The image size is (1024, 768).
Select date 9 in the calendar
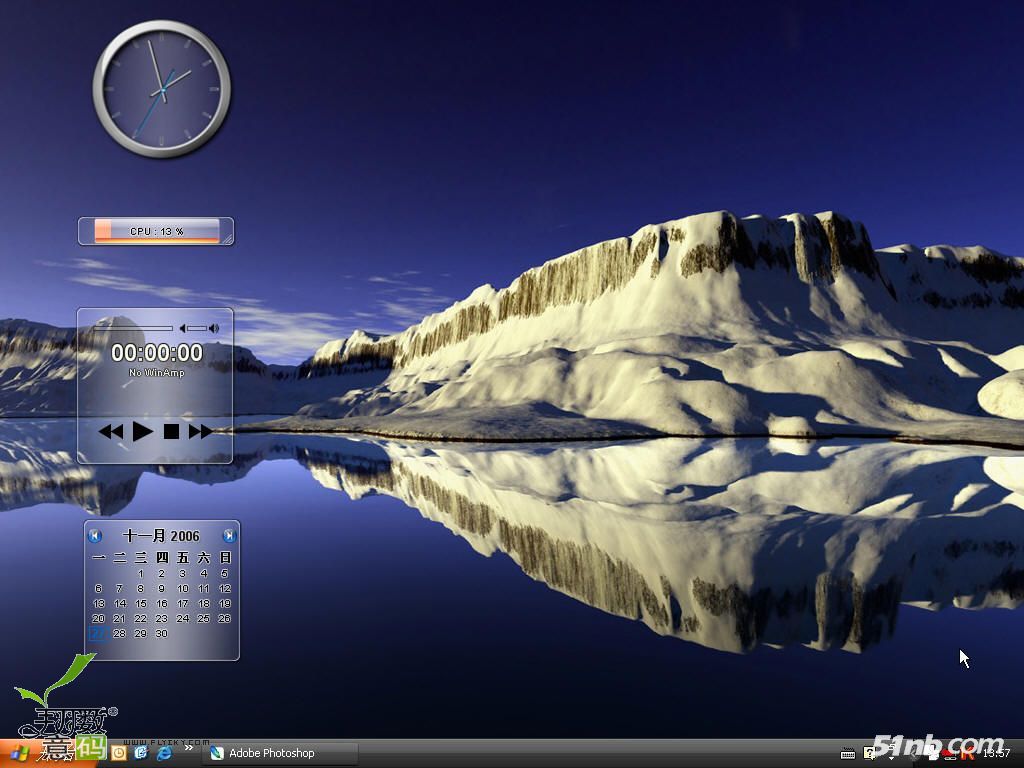(161, 588)
